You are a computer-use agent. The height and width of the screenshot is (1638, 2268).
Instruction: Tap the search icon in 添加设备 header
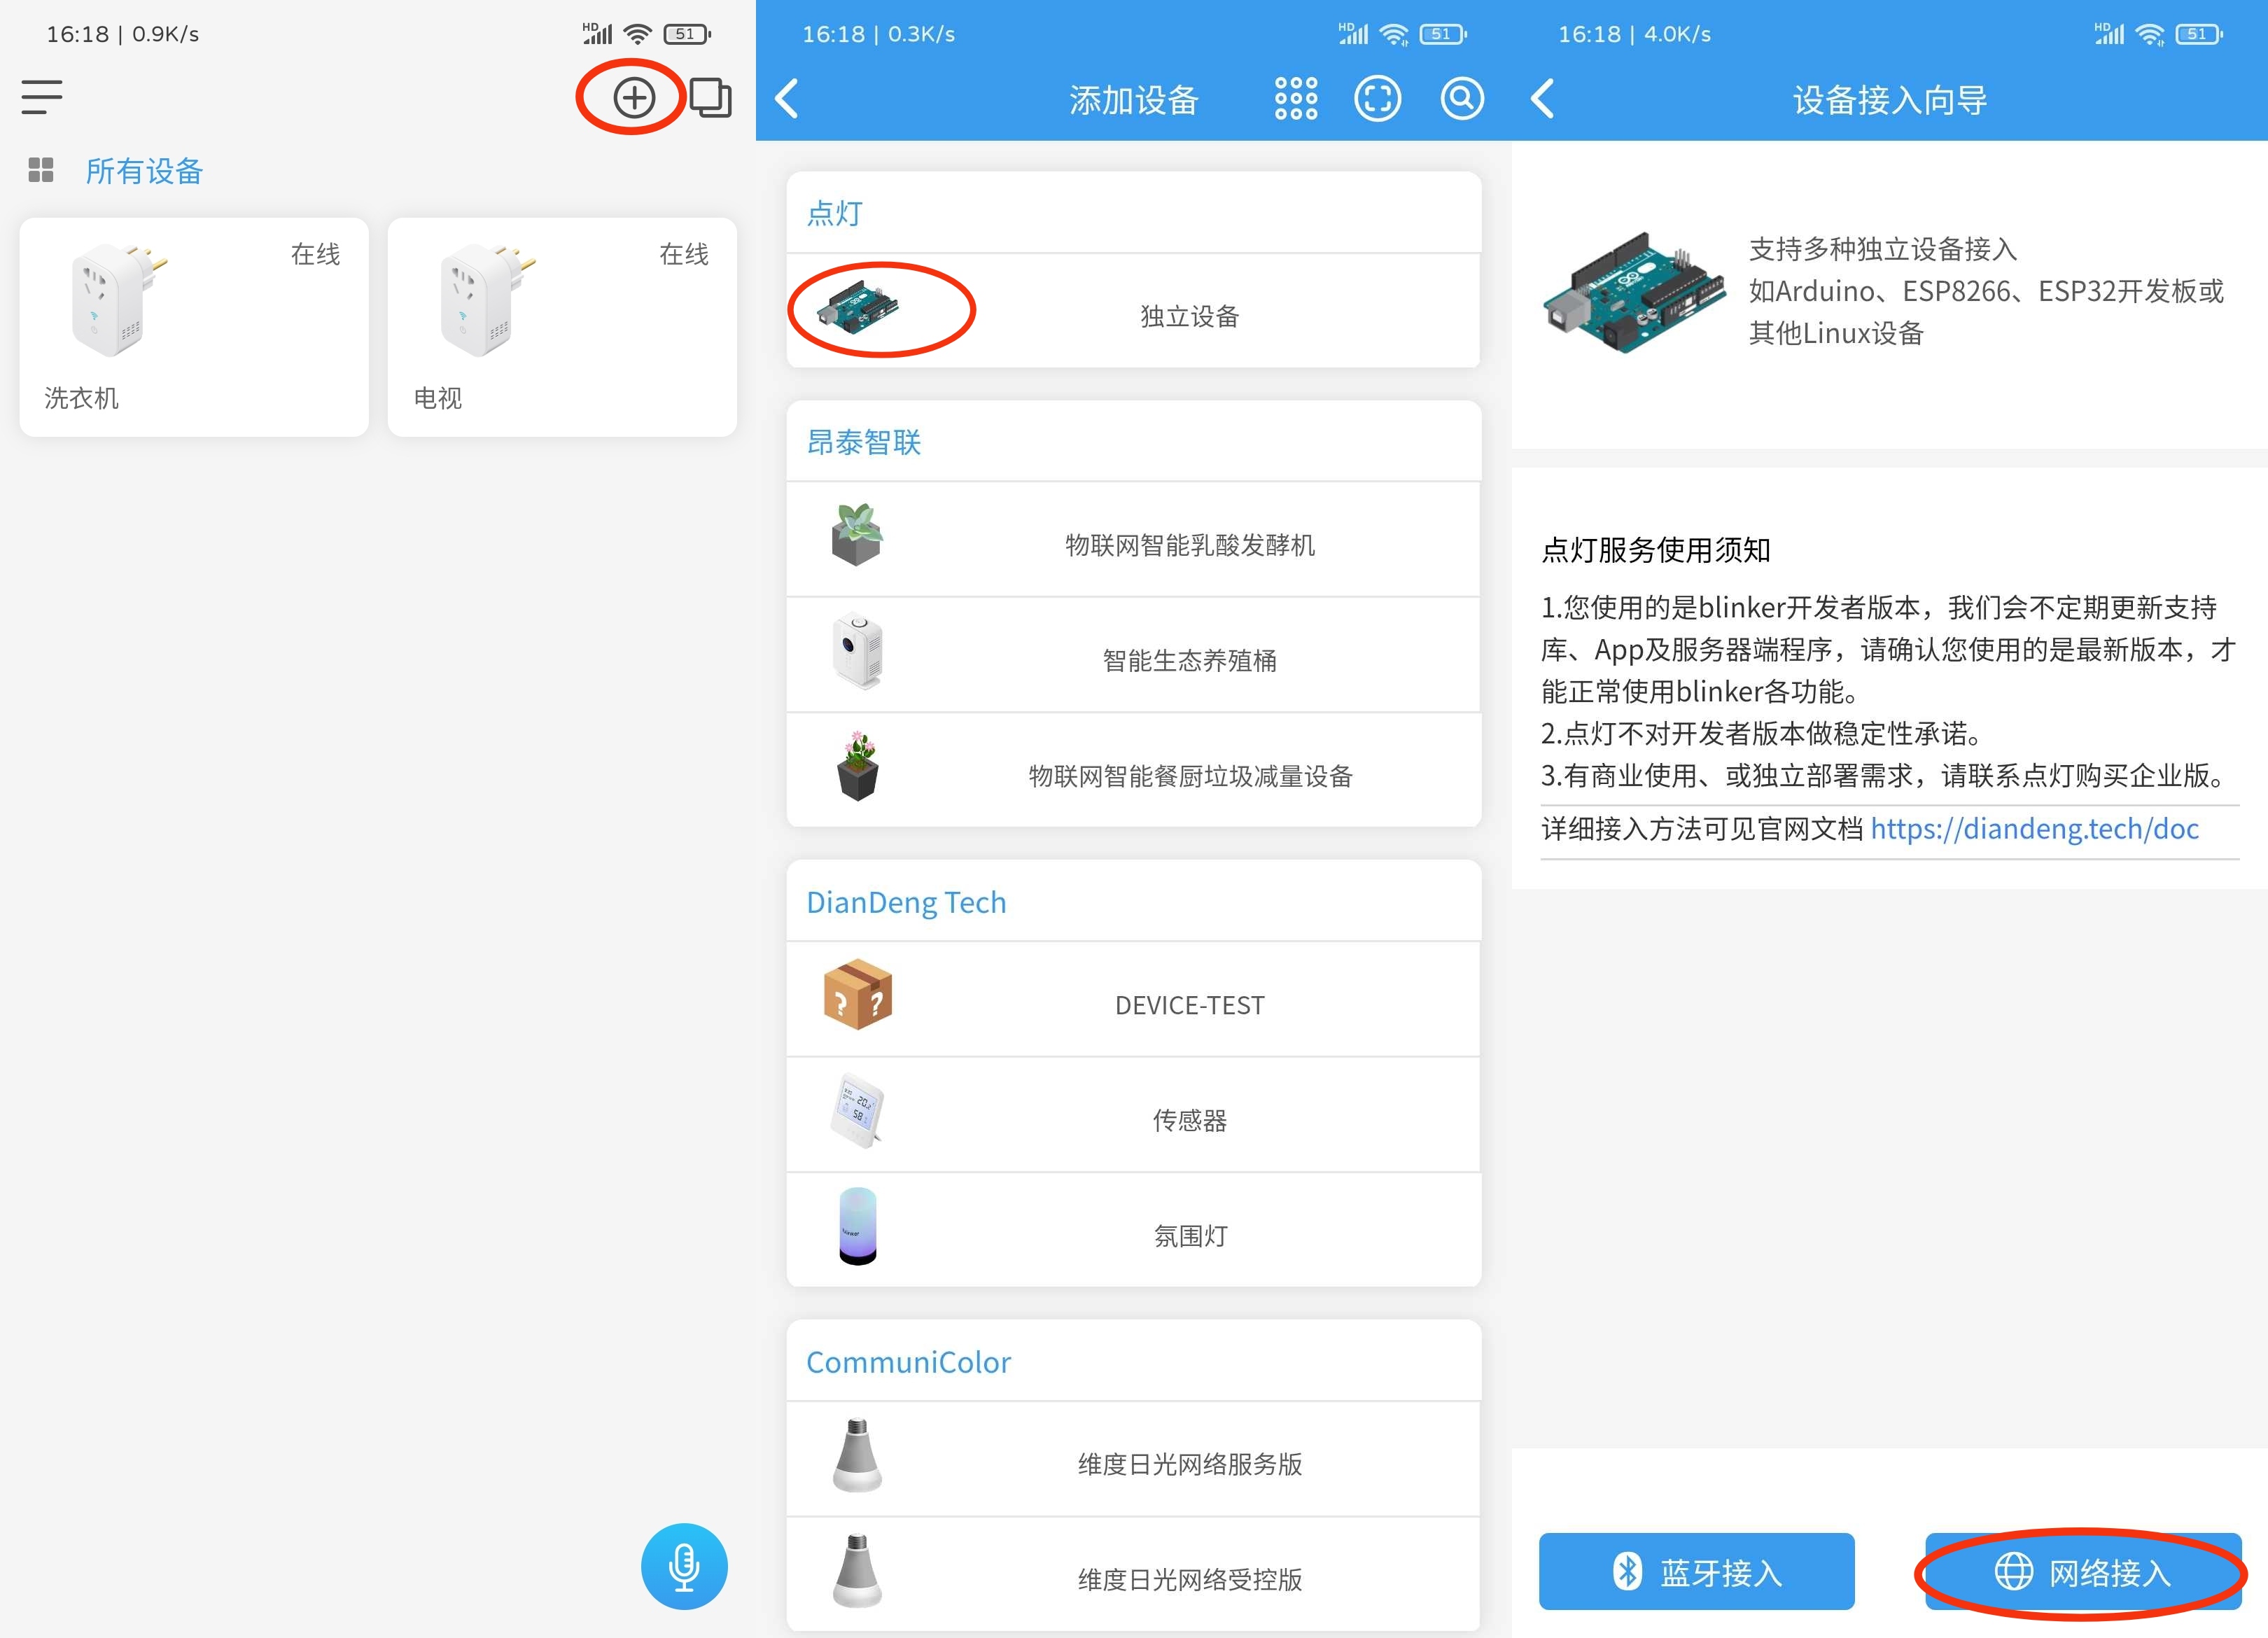tap(1461, 99)
